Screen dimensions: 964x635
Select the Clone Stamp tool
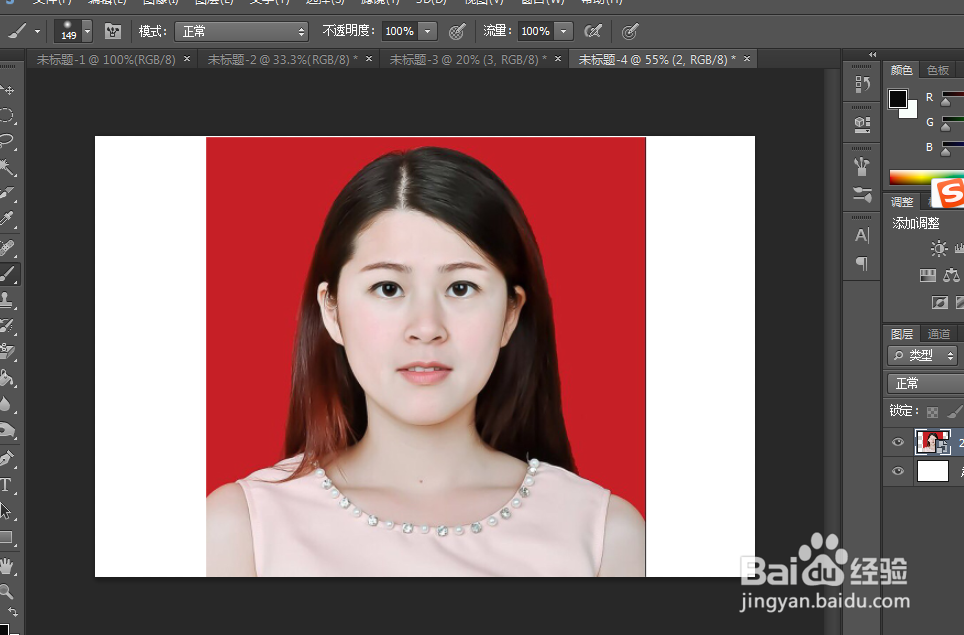(7, 299)
